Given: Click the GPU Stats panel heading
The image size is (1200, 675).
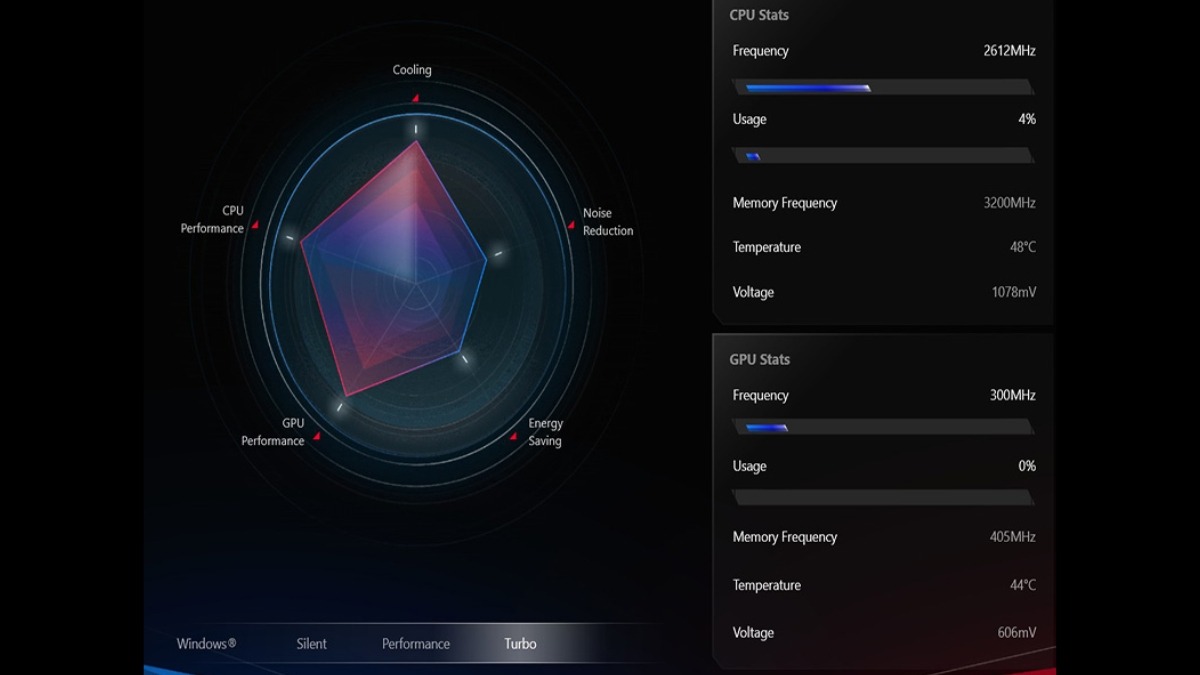Looking at the screenshot, I should click(x=759, y=359).
